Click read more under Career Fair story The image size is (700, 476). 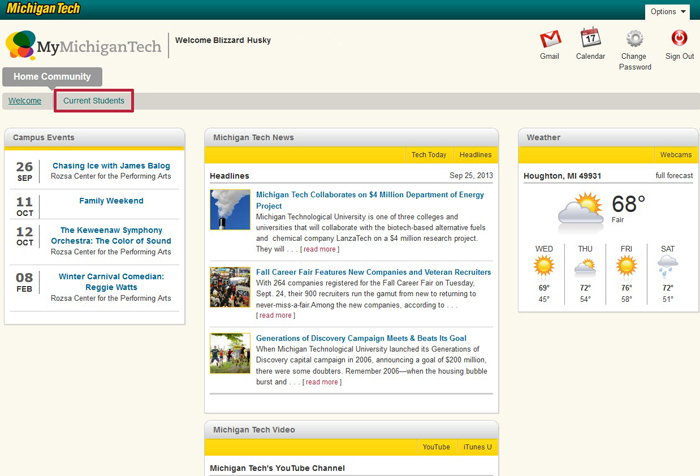[x=275, y=315]
